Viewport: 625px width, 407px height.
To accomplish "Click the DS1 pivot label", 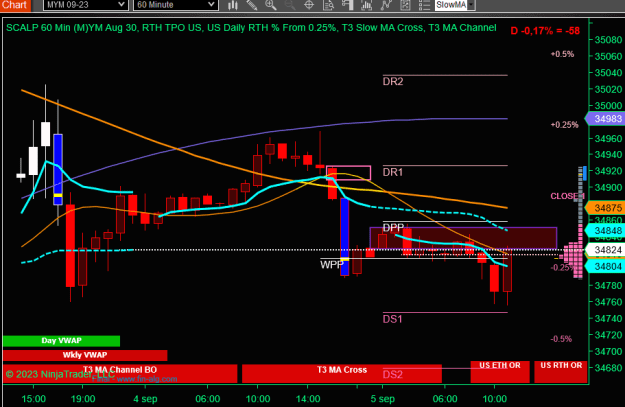I will click(393, 319).
